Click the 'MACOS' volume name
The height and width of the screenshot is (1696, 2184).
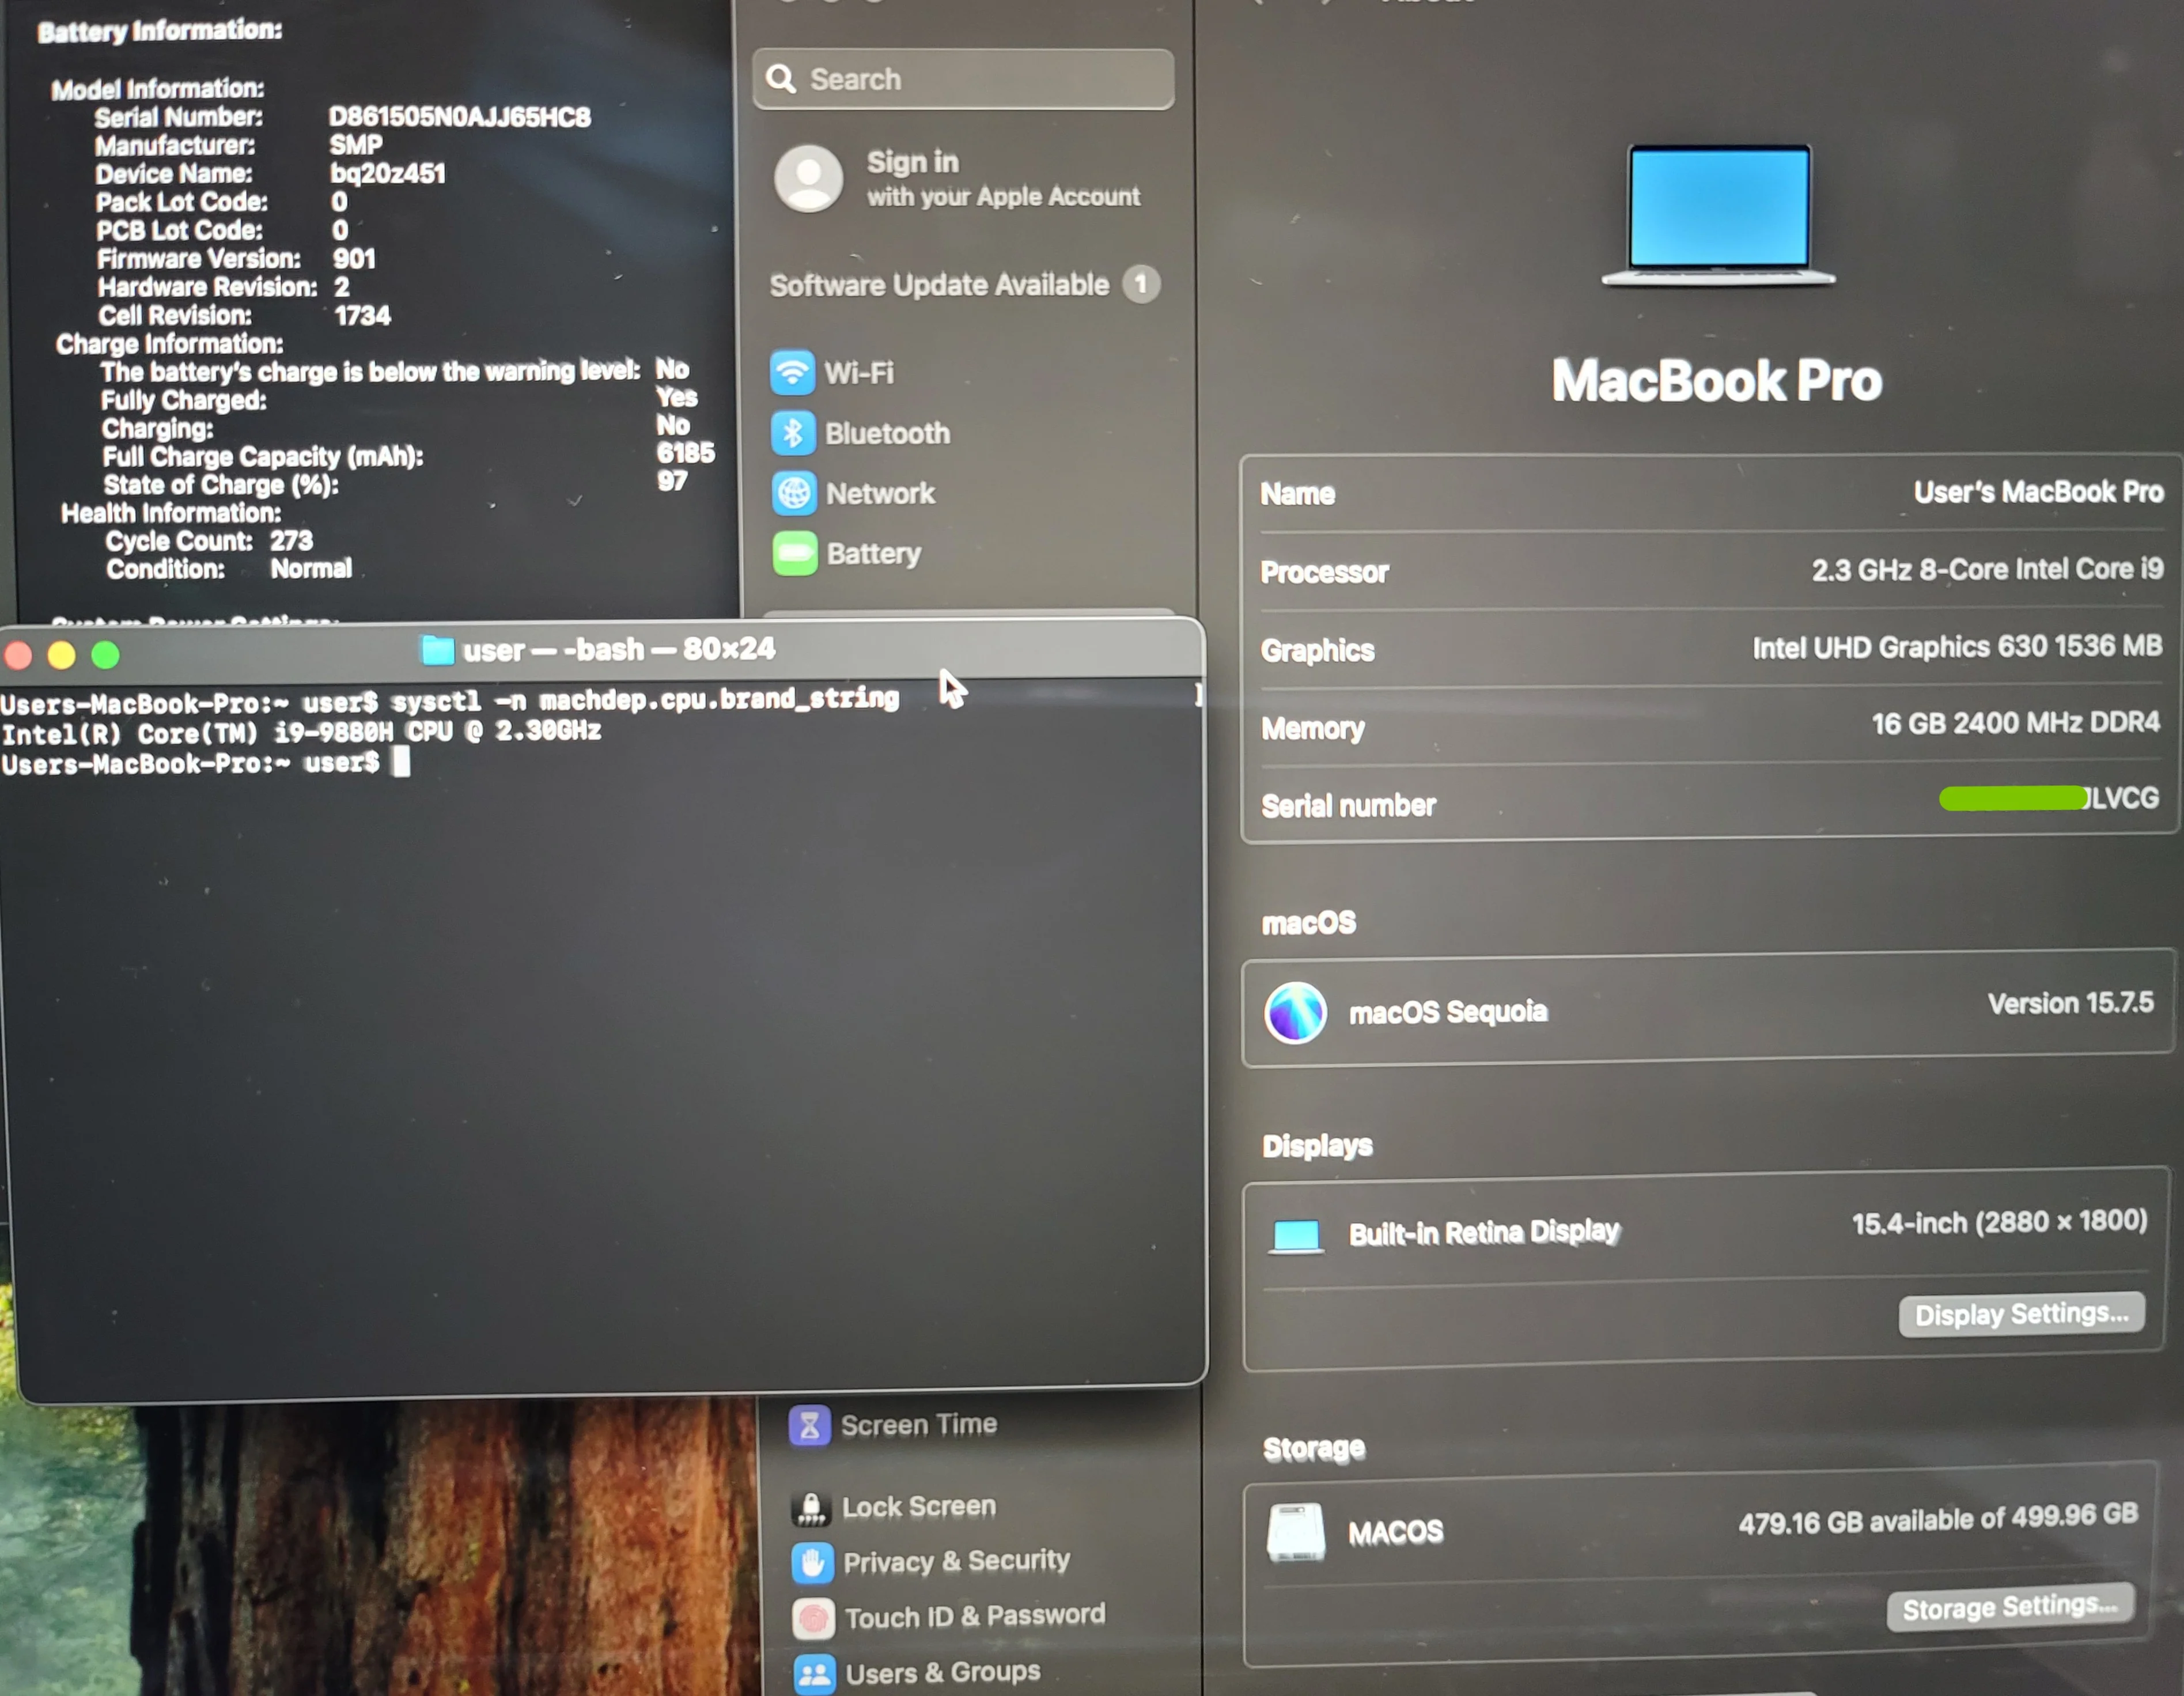[1395, 1532]
